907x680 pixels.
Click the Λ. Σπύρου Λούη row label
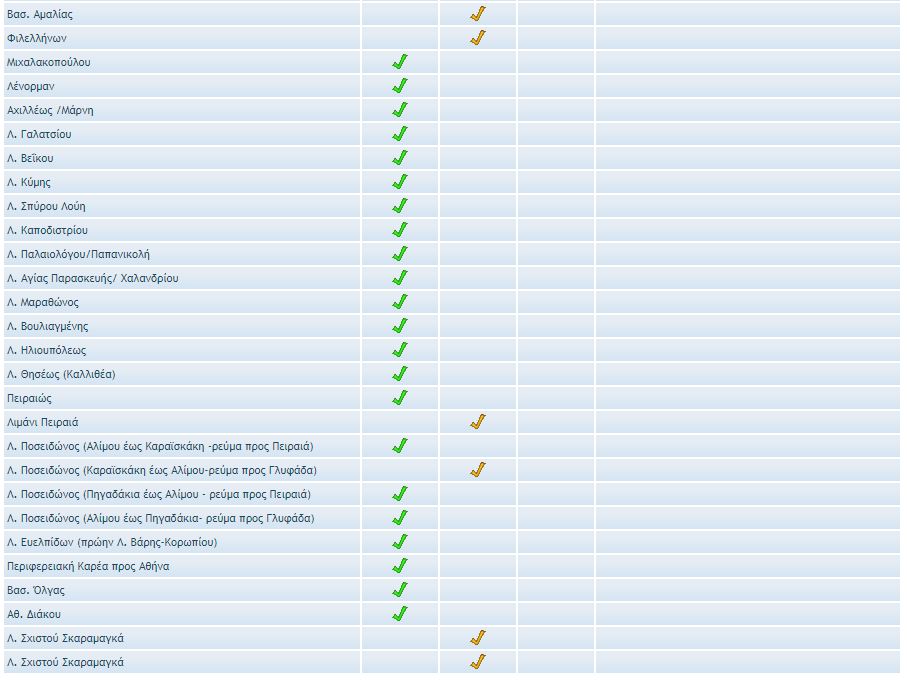point(46,206)
